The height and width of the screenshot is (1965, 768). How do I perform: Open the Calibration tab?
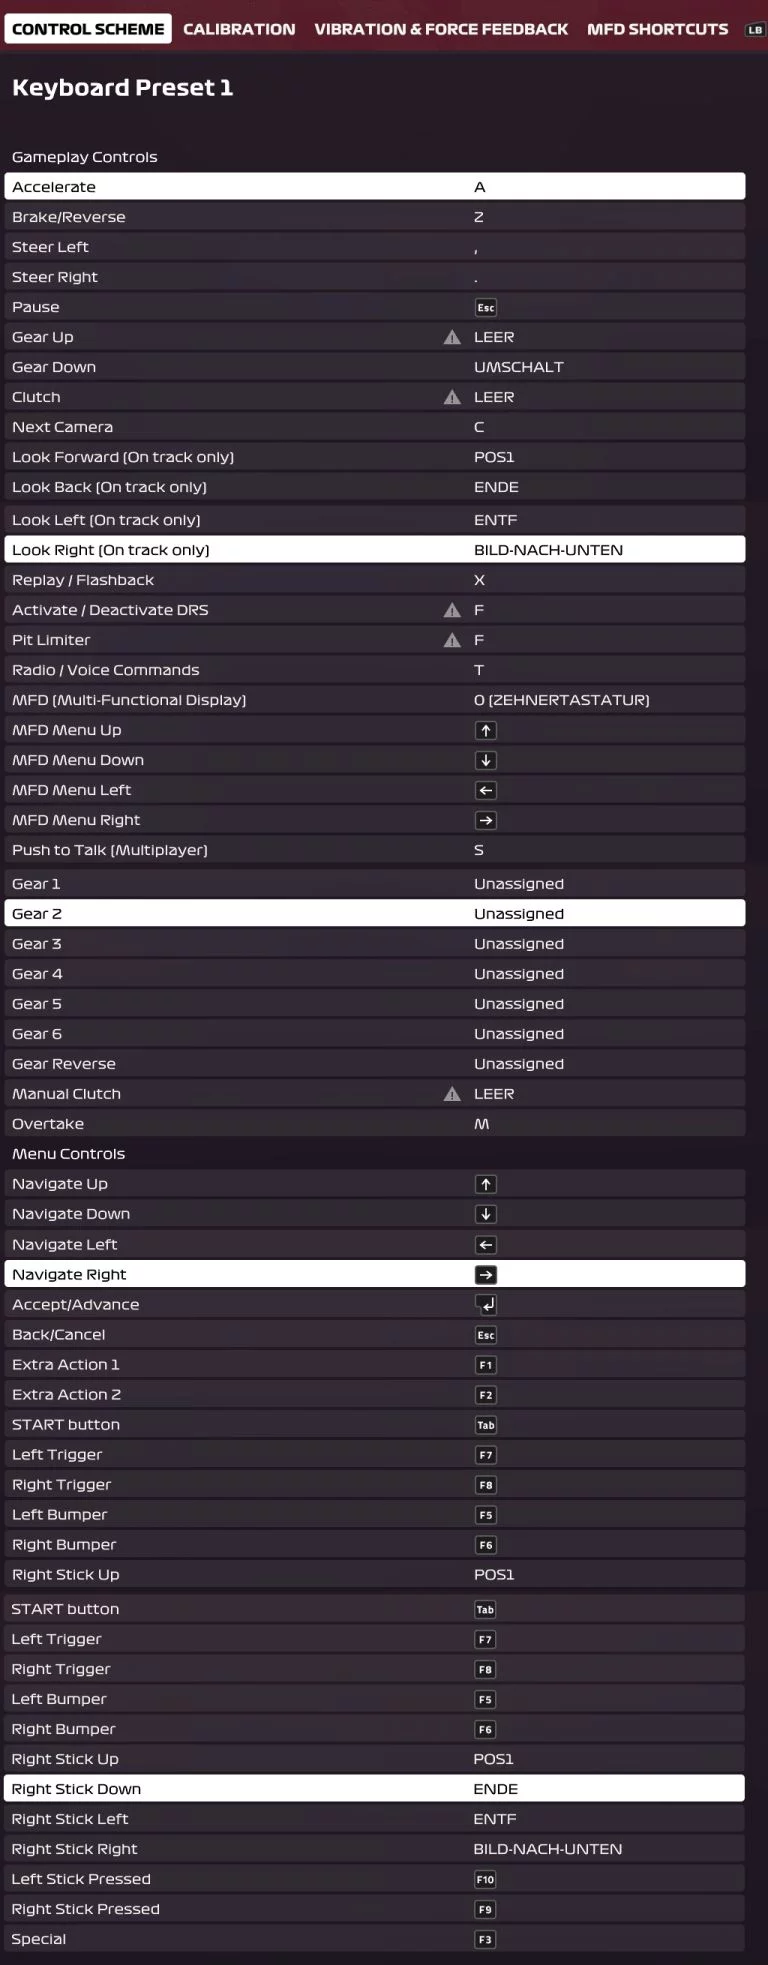pyautogui.click(x=239, y=29)
